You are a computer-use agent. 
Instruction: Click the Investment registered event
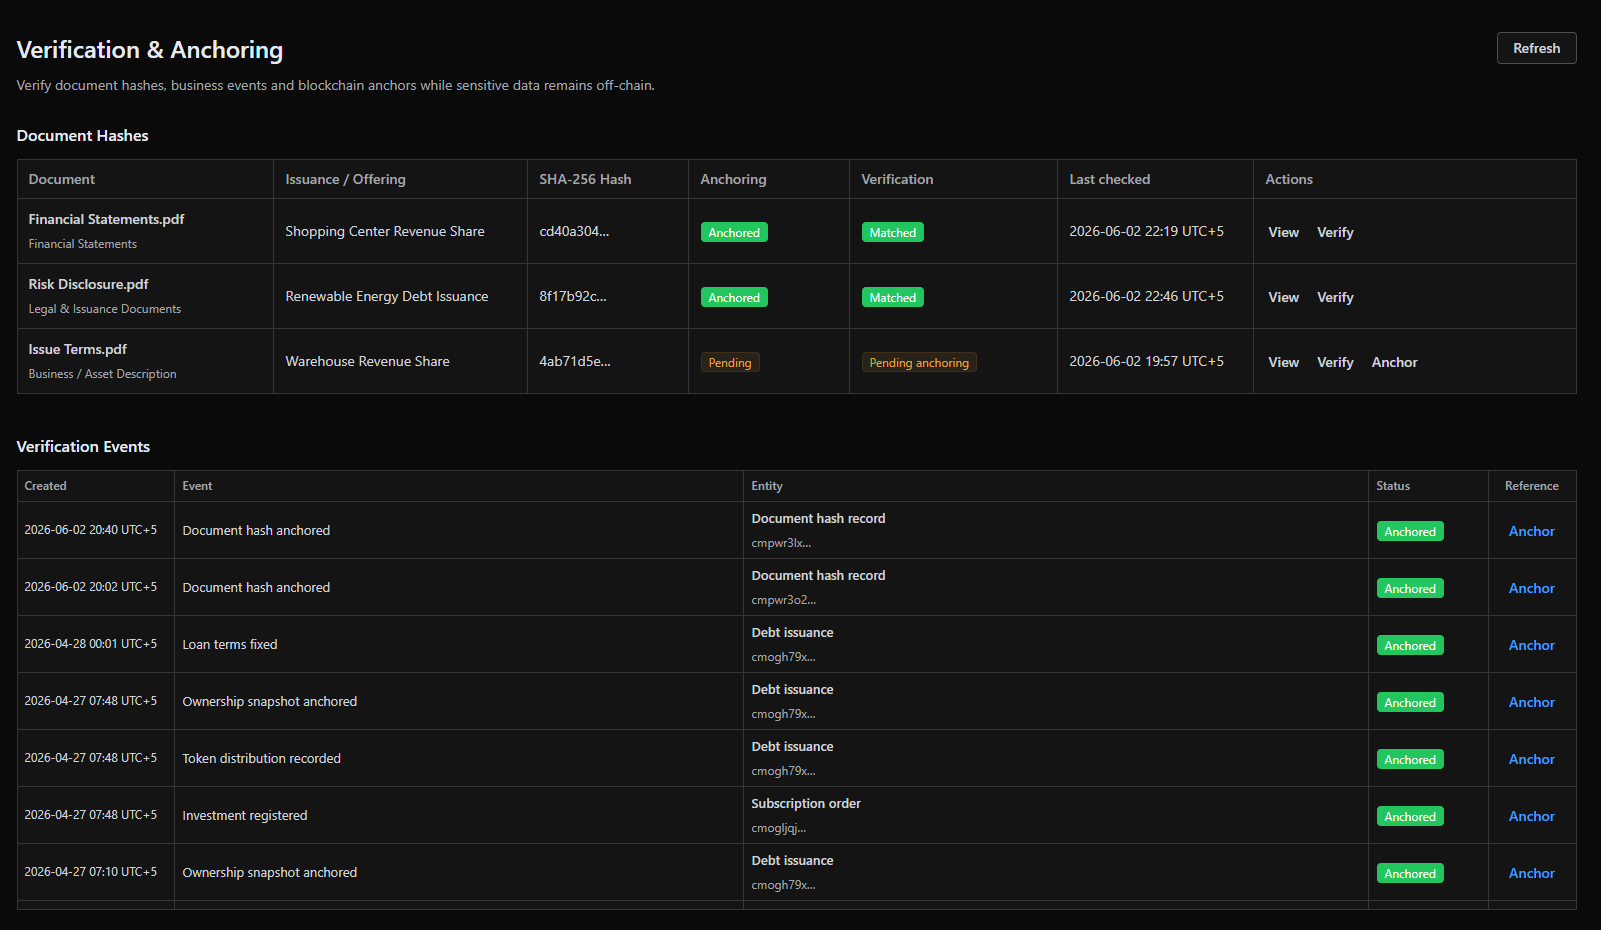[x=245, y=815]
